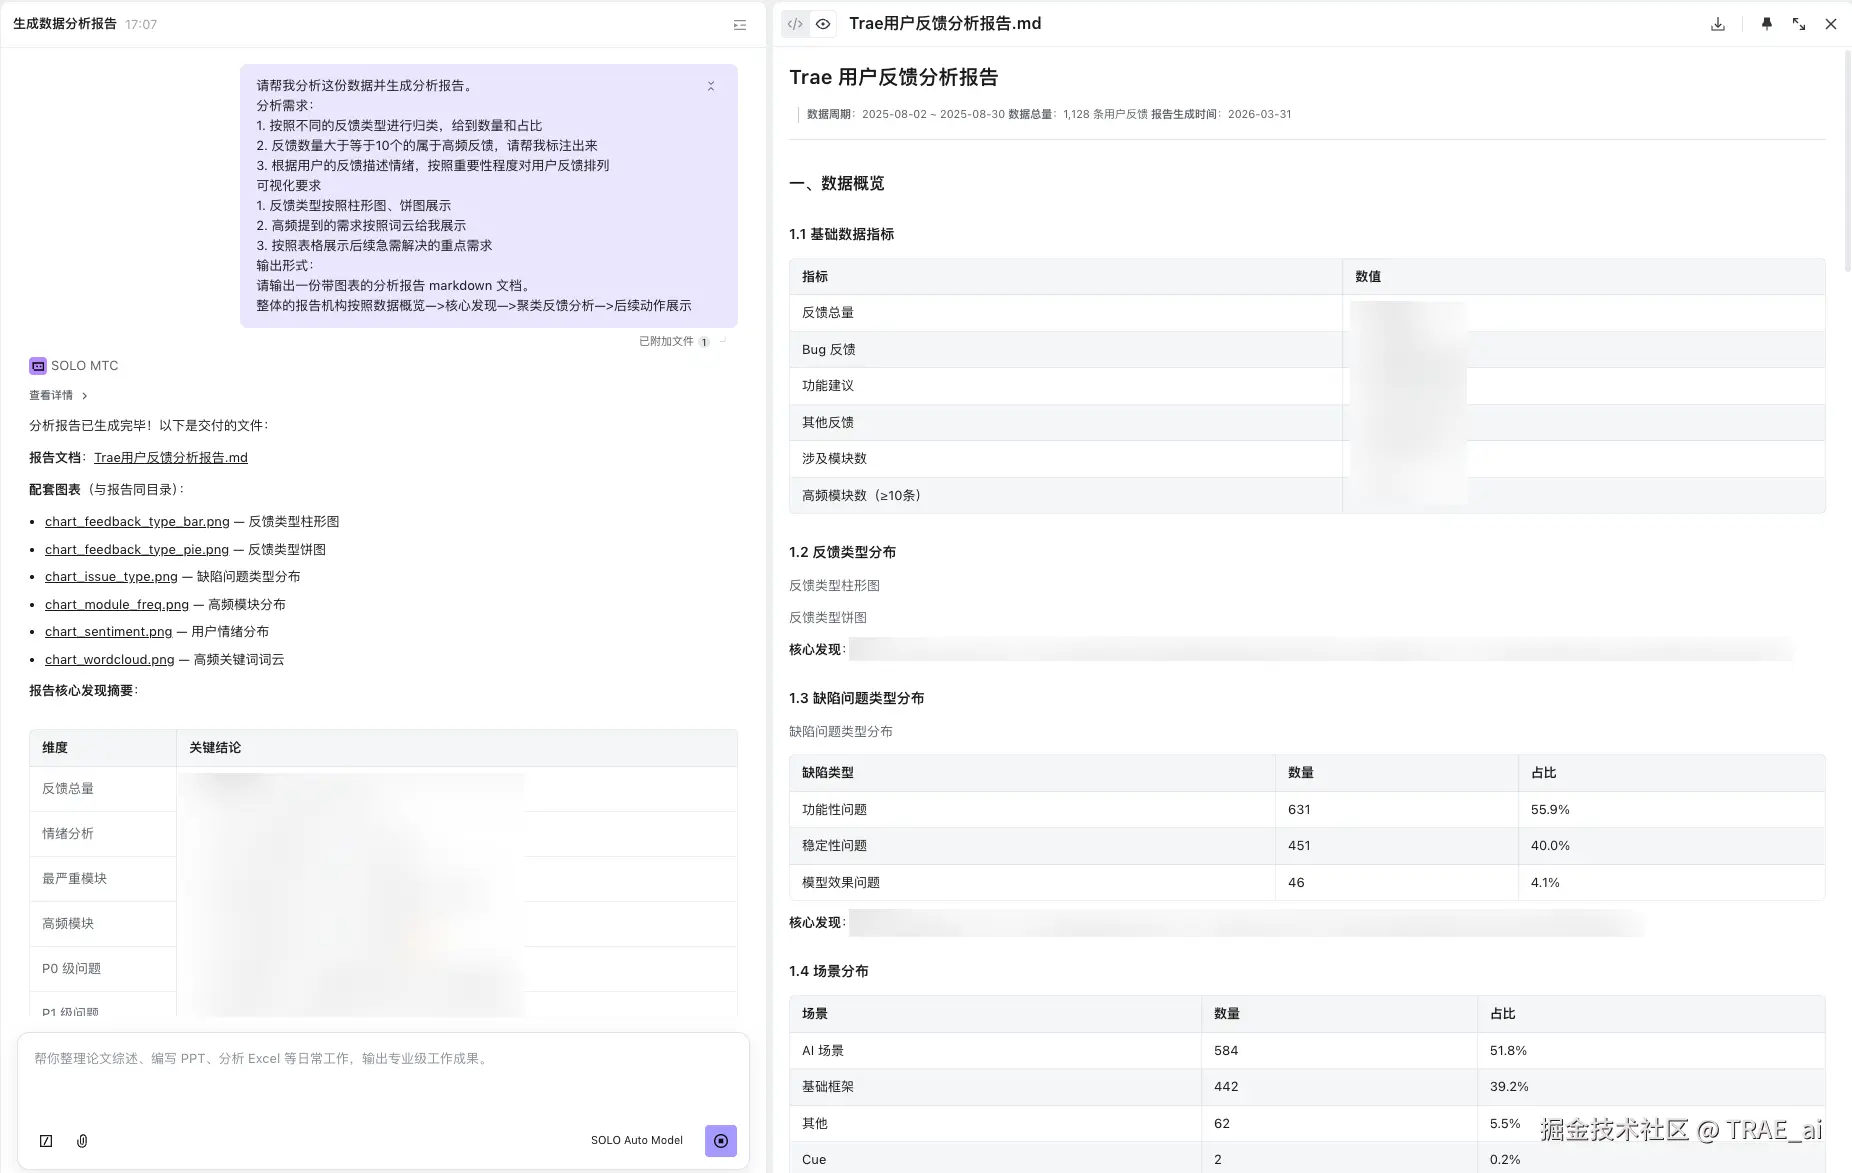Screen dimensions: 1852x1173
Task: Select the P0 级问题 summary row
Action: pyautogui.click(x=383, y=969)
